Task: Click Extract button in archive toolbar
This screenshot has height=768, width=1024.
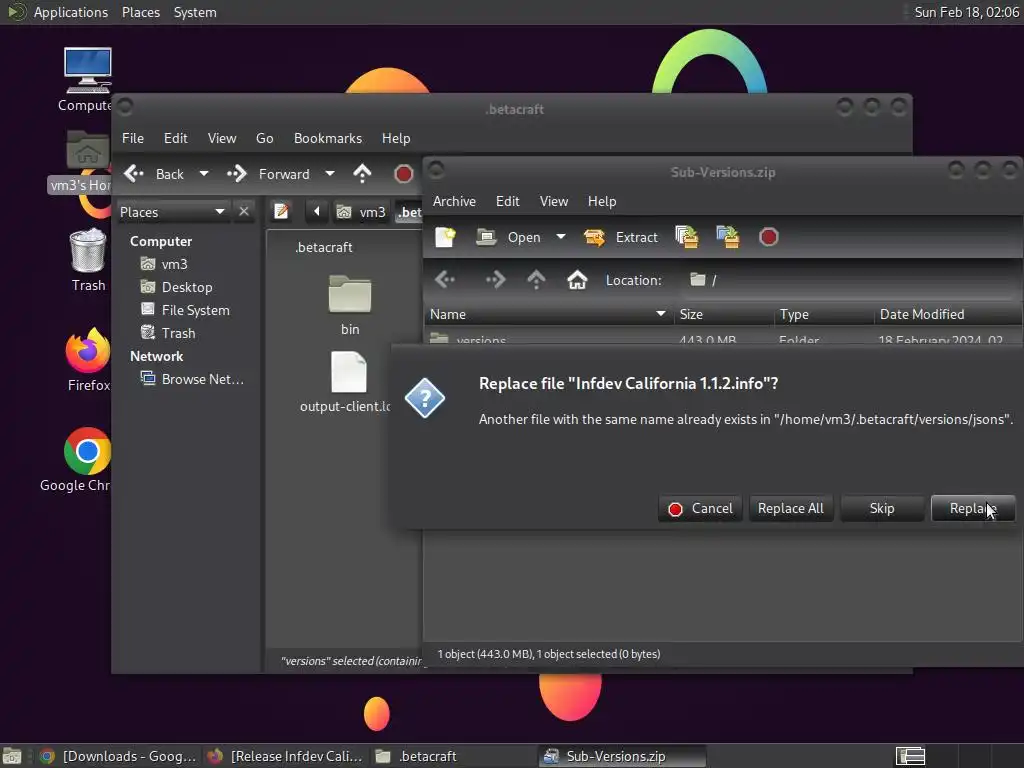Action: pyautogui.click(x=621, y=237)
